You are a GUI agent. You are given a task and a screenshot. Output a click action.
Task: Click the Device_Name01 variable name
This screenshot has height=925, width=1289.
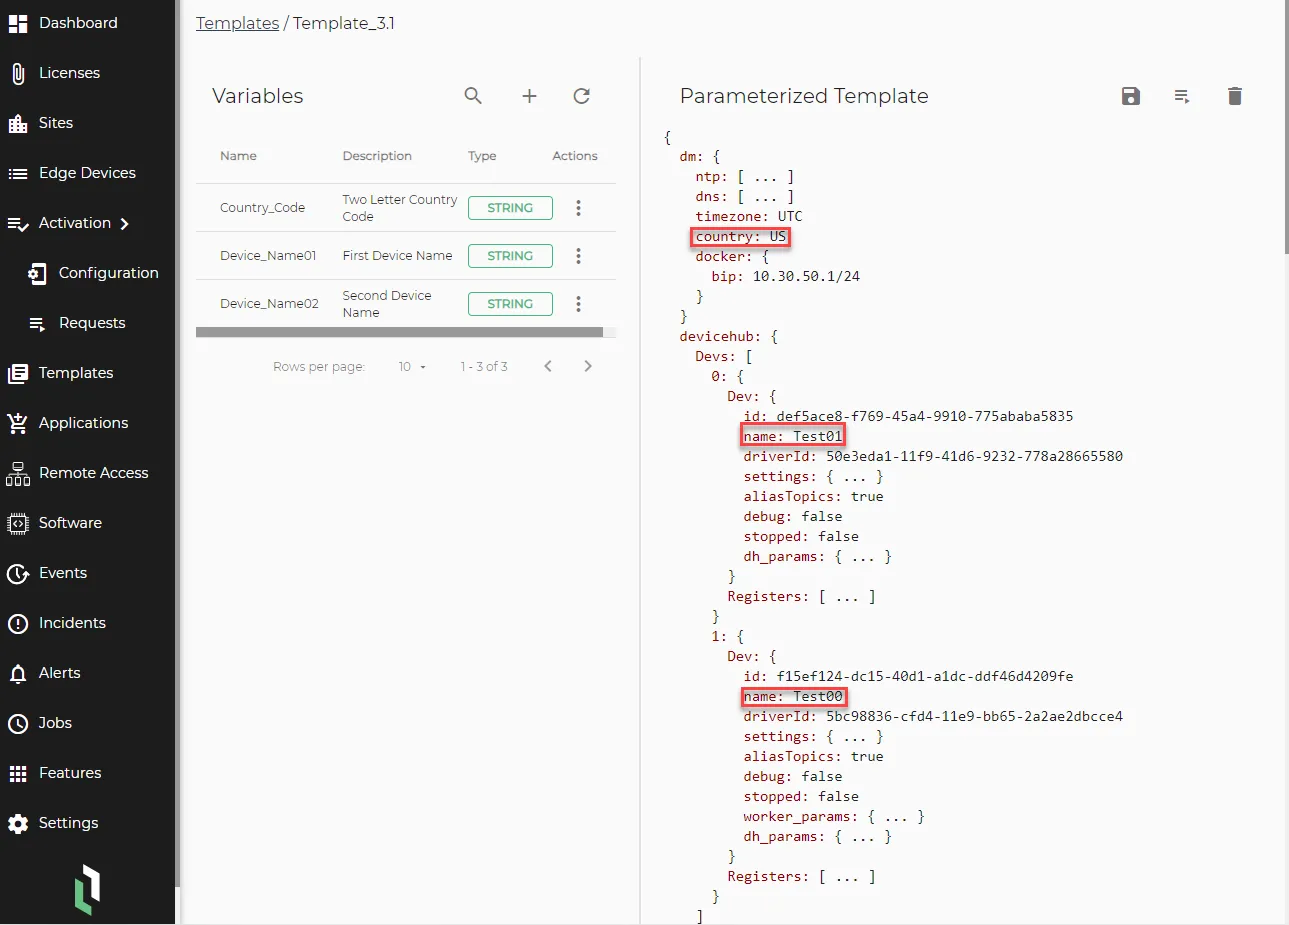[x=268, y=256]
